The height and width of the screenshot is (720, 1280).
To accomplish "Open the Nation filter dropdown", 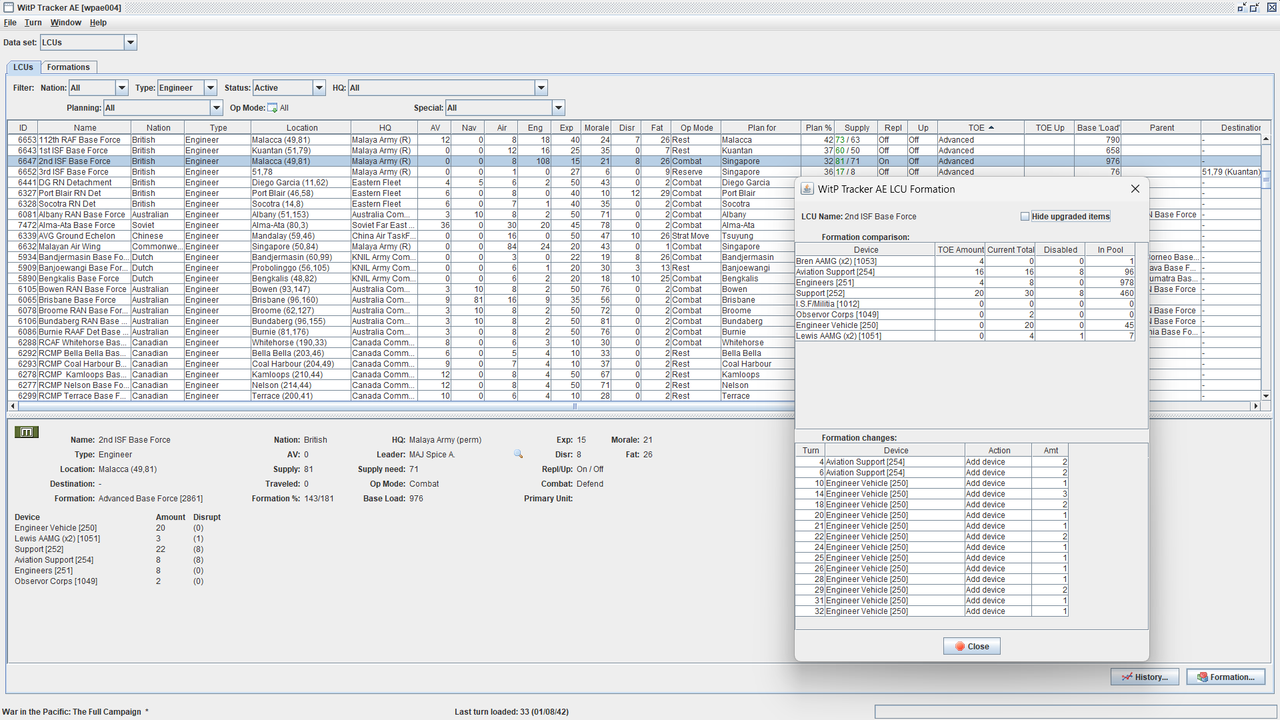I will pyautogui.click(x=122, y=88).
